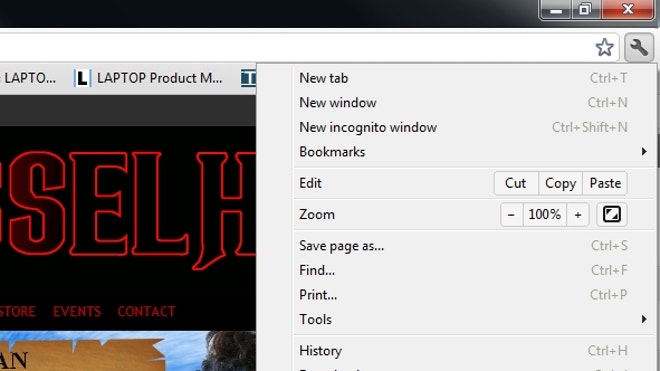The height and width of the screenshot is (371, 660).
Task: Open the CONTACT page link
Action: click(146, 312)
